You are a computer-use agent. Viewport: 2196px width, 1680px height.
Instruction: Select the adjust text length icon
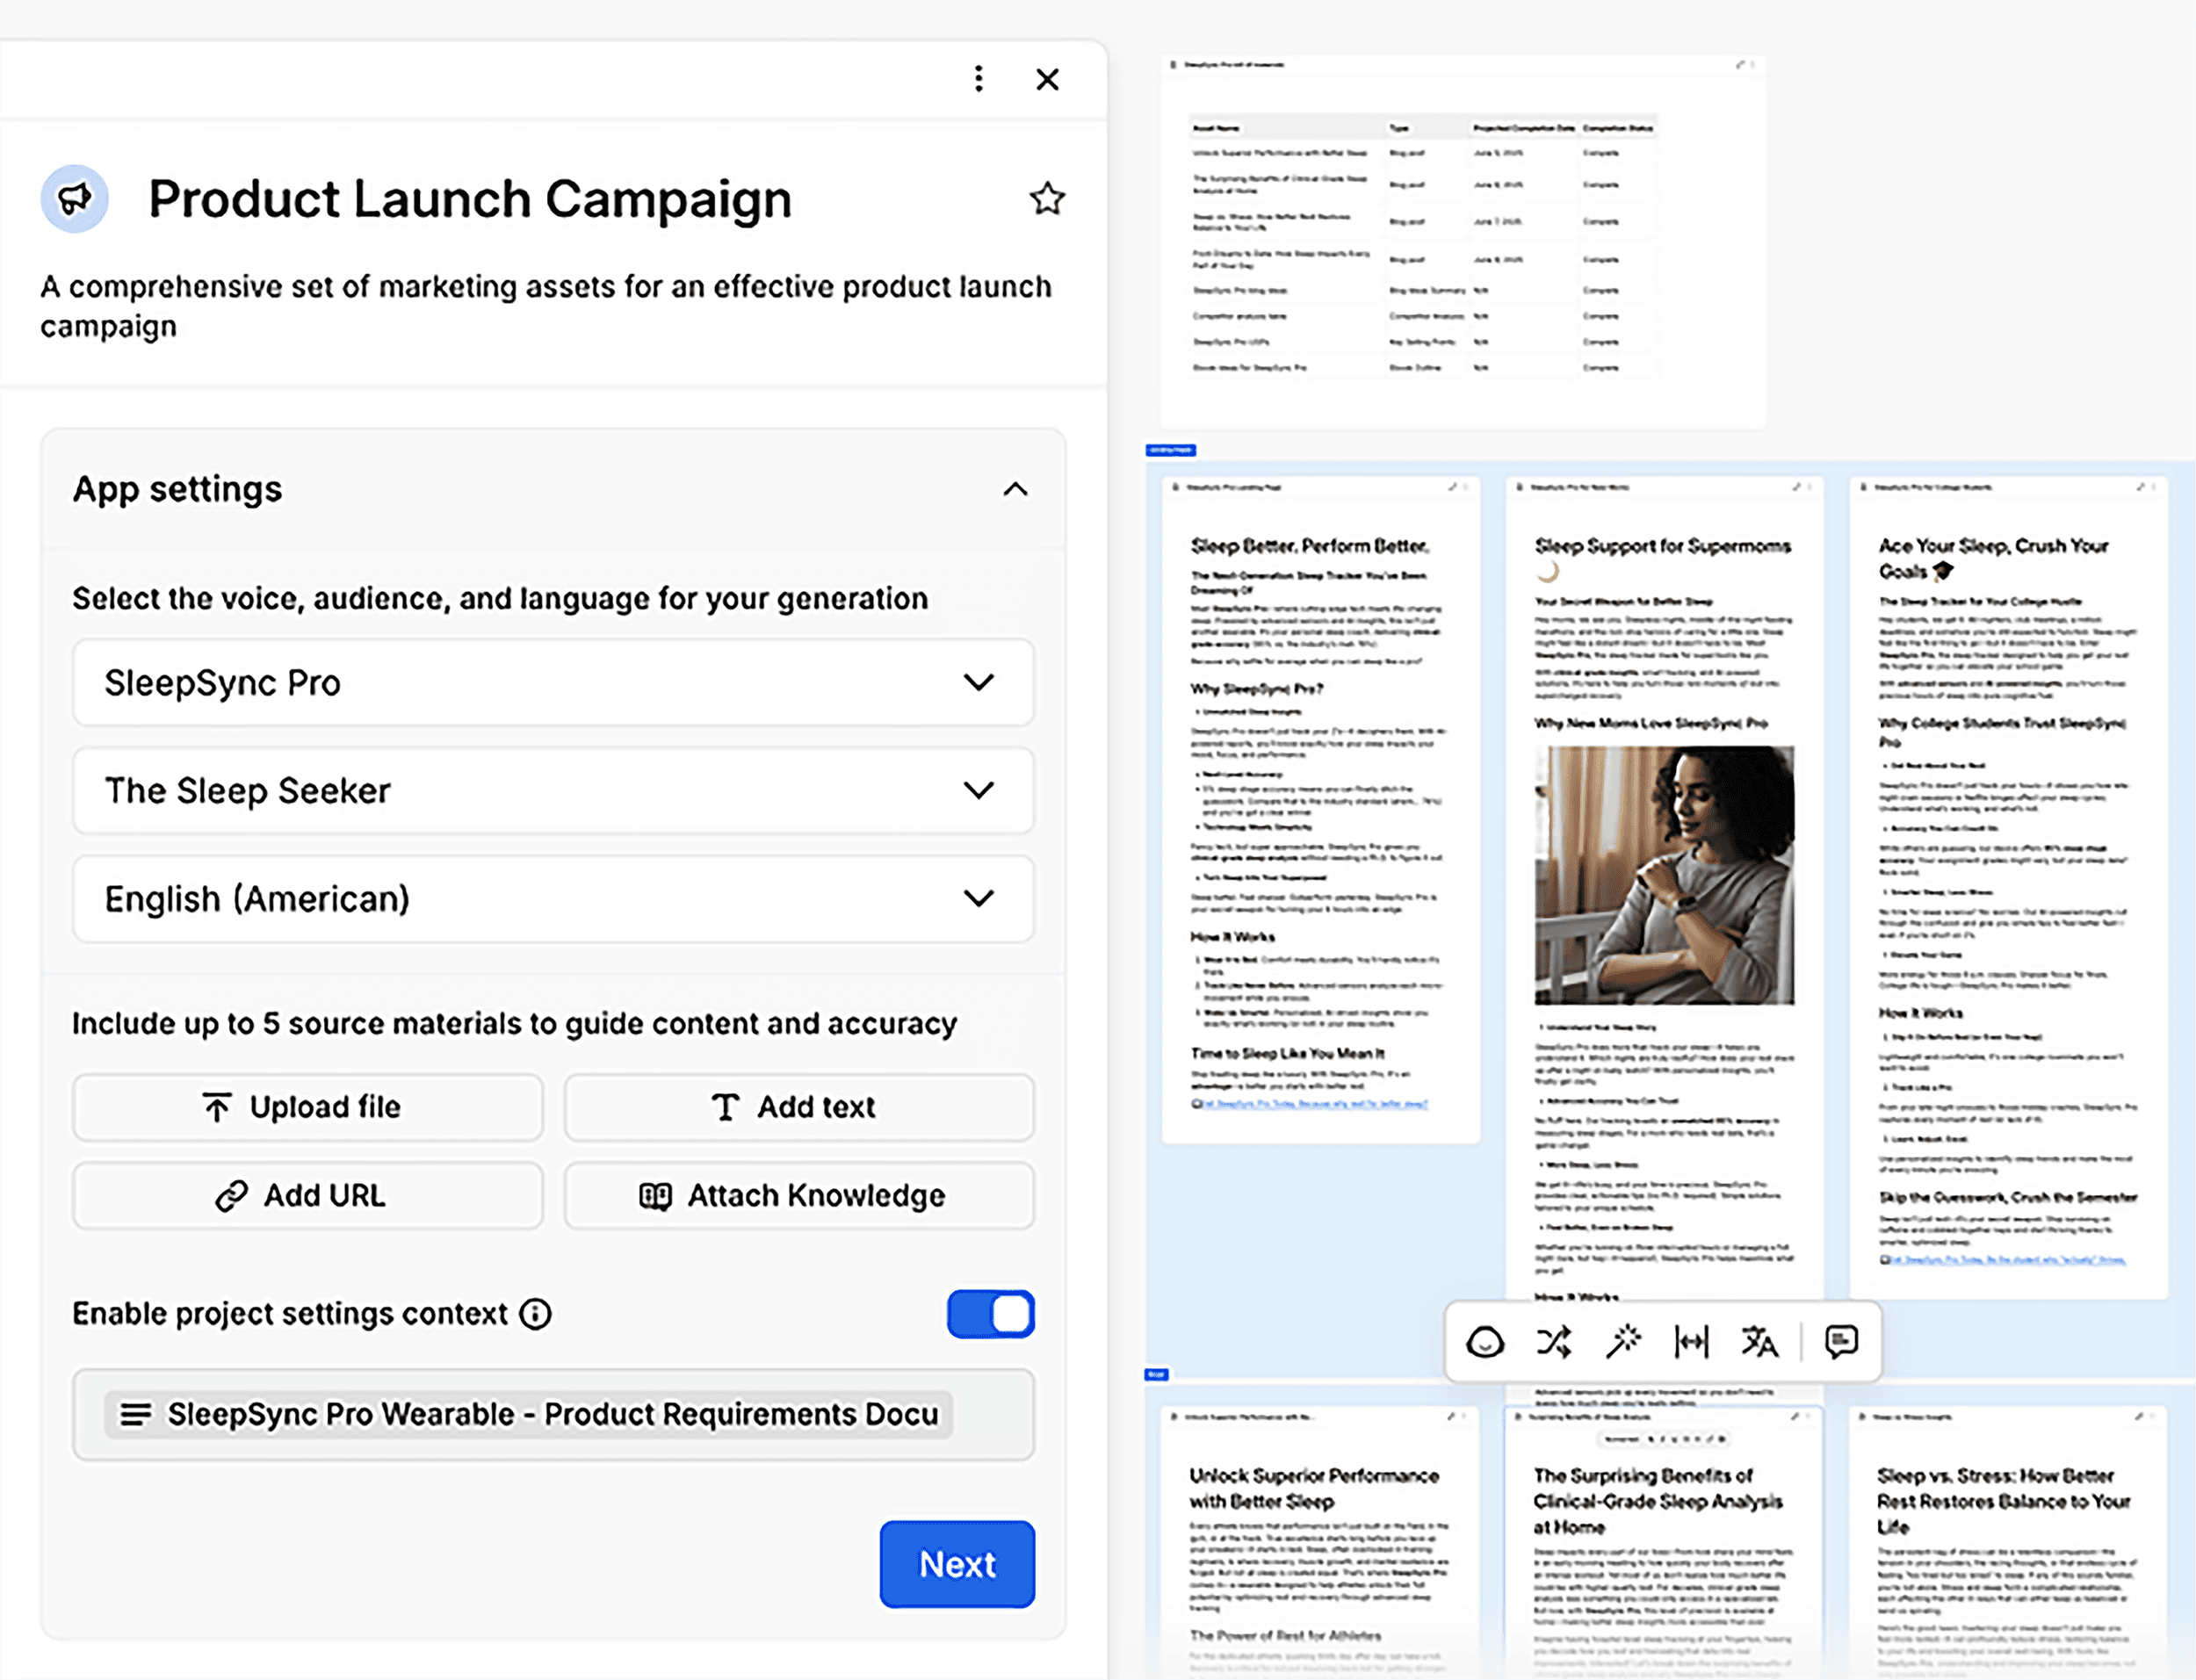tap(1691, 1342)
